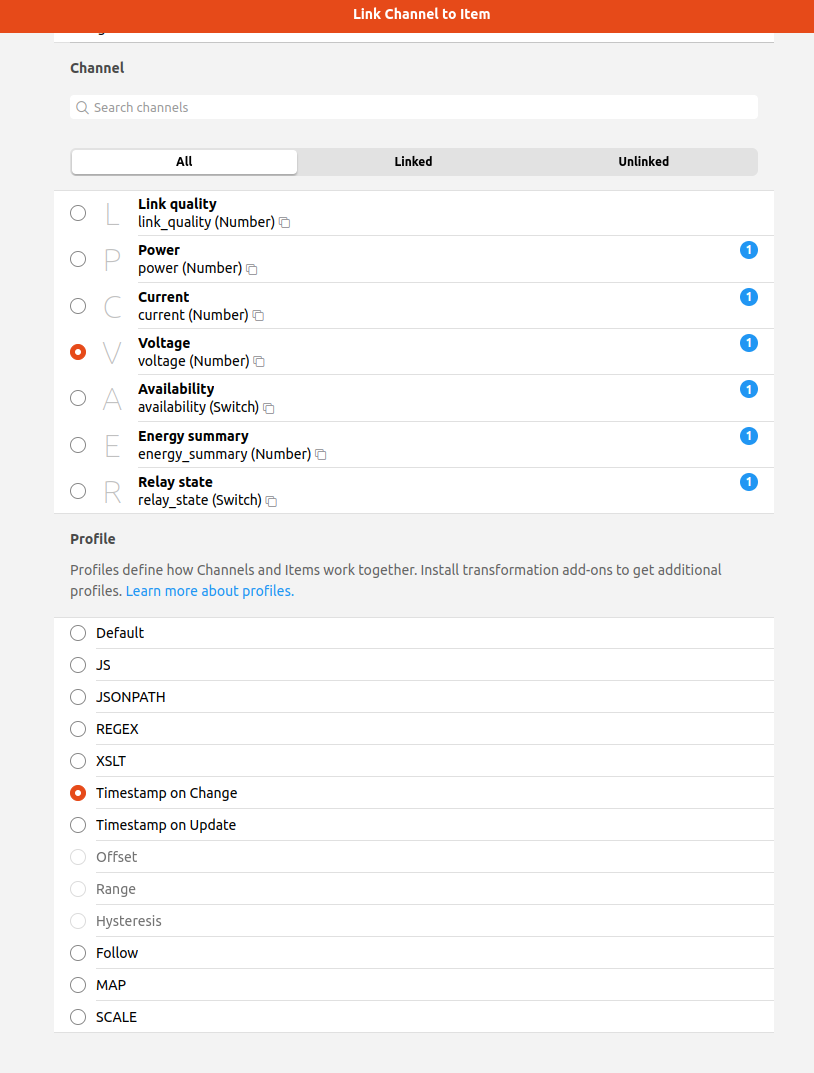Pick the JSONPATH profile radio button
This screenshot has width=814, height=1073.
78,697
